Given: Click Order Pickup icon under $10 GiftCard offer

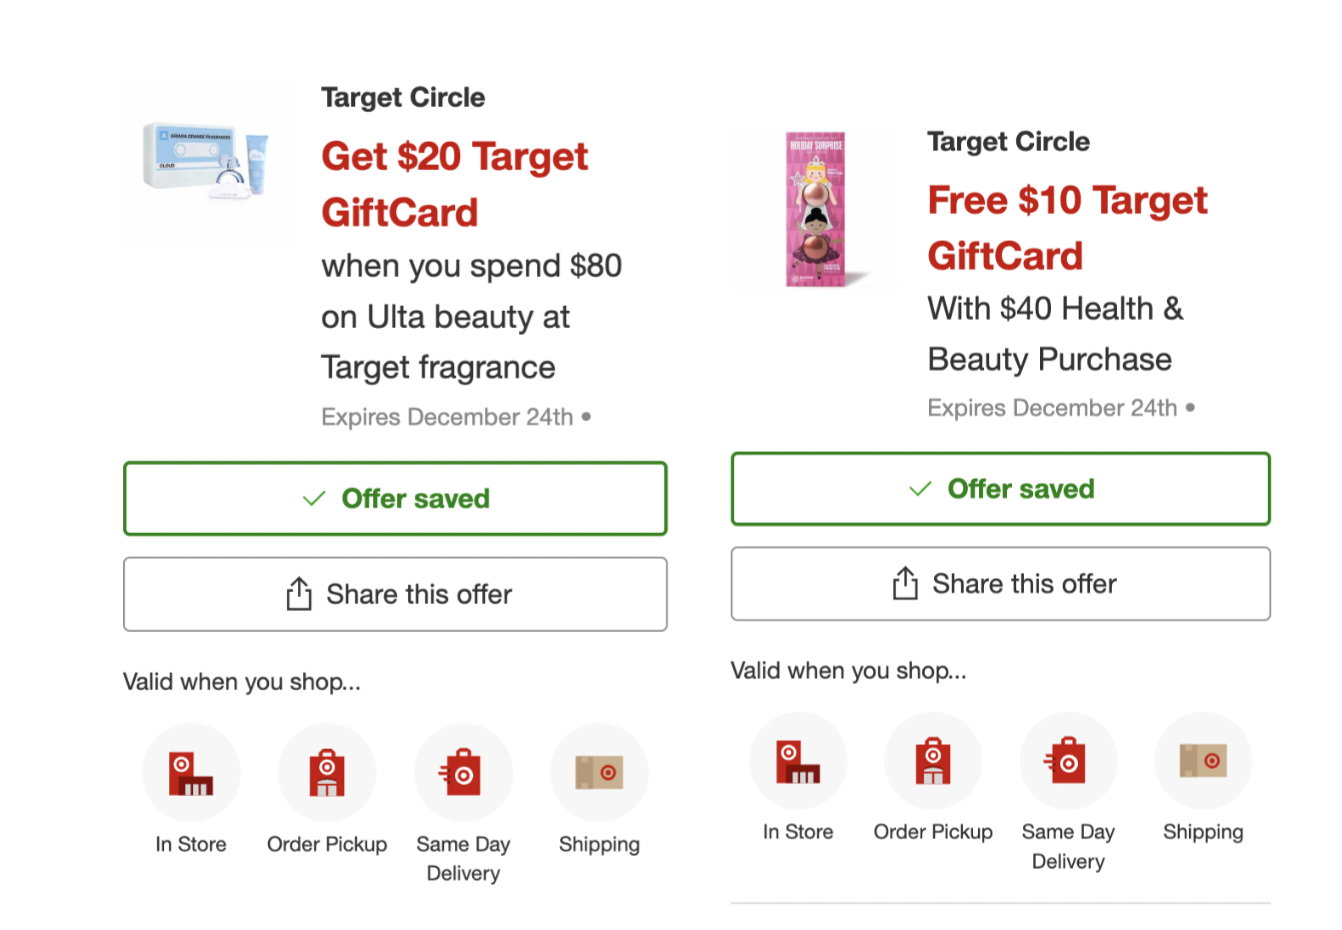Looking at the screenshot, I should (933, 761).
